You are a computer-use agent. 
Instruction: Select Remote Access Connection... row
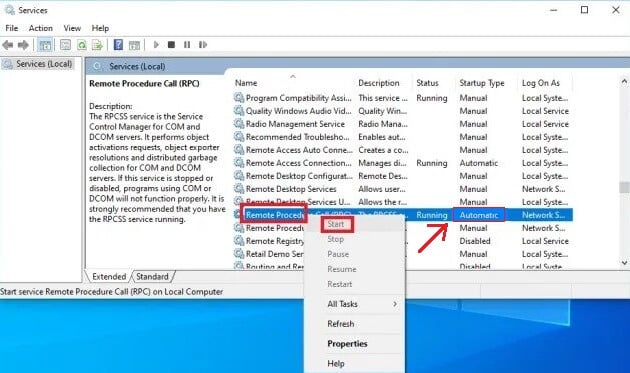click(403, 163)
